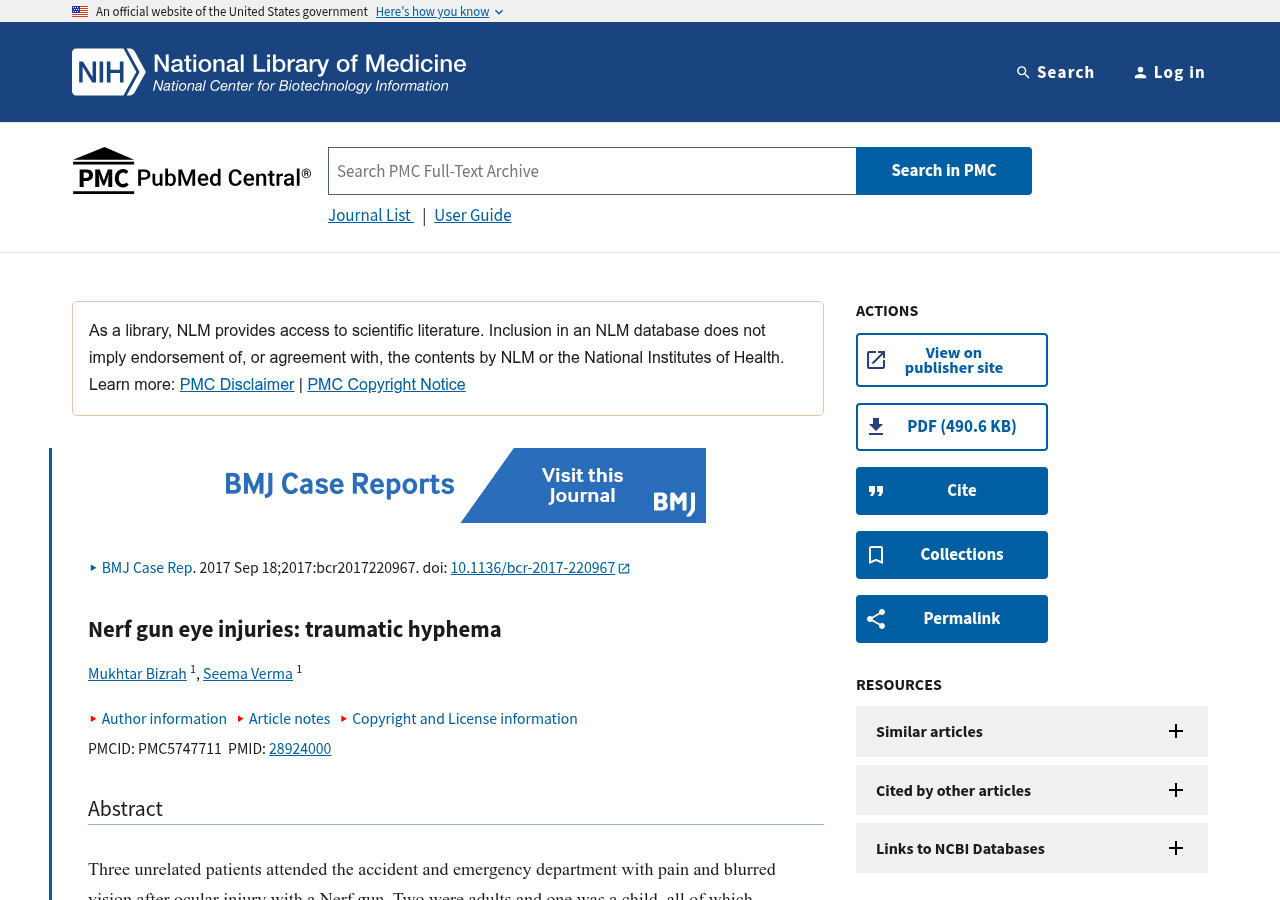Screen dimensions: 1280x900
Task: Click plus icon for Links to NCBI Databases
Action: [1177, 848]
